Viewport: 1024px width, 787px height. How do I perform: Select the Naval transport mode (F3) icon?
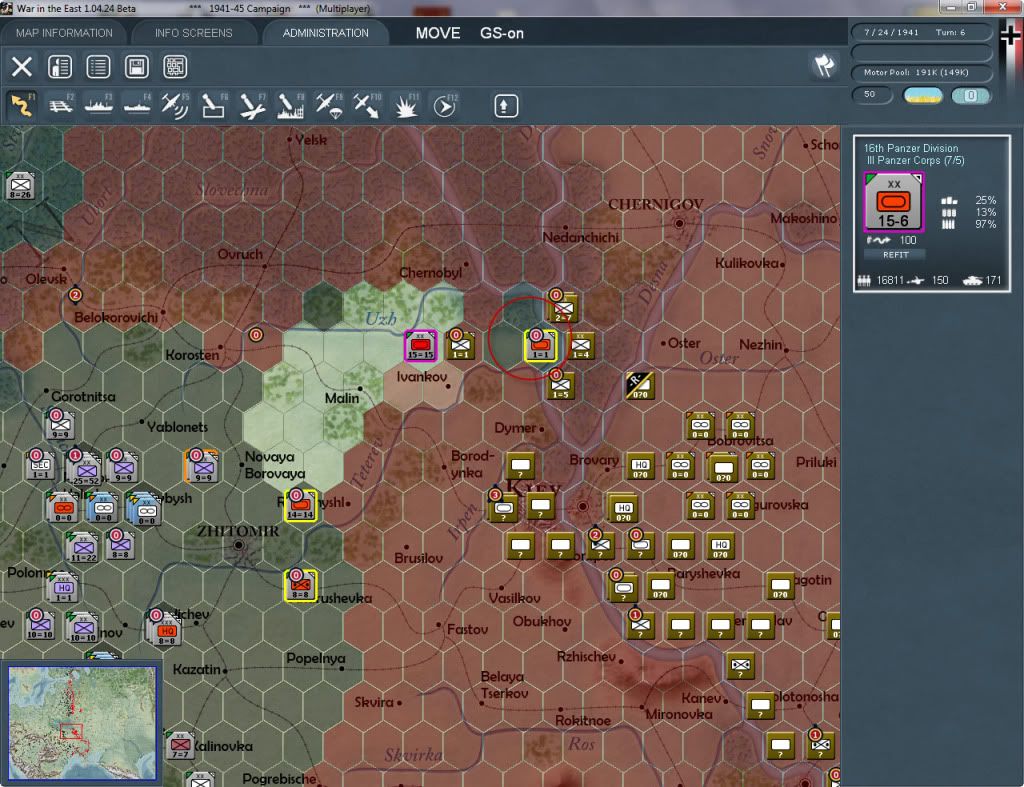pyautogui.click(x=99, y=105)
